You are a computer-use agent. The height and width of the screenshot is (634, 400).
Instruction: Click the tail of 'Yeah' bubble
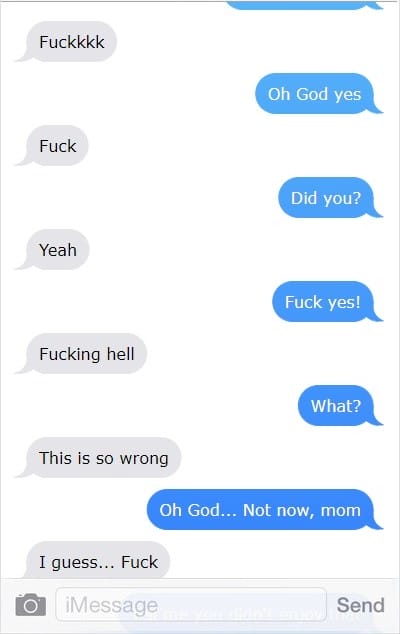(x=21, y=264)
